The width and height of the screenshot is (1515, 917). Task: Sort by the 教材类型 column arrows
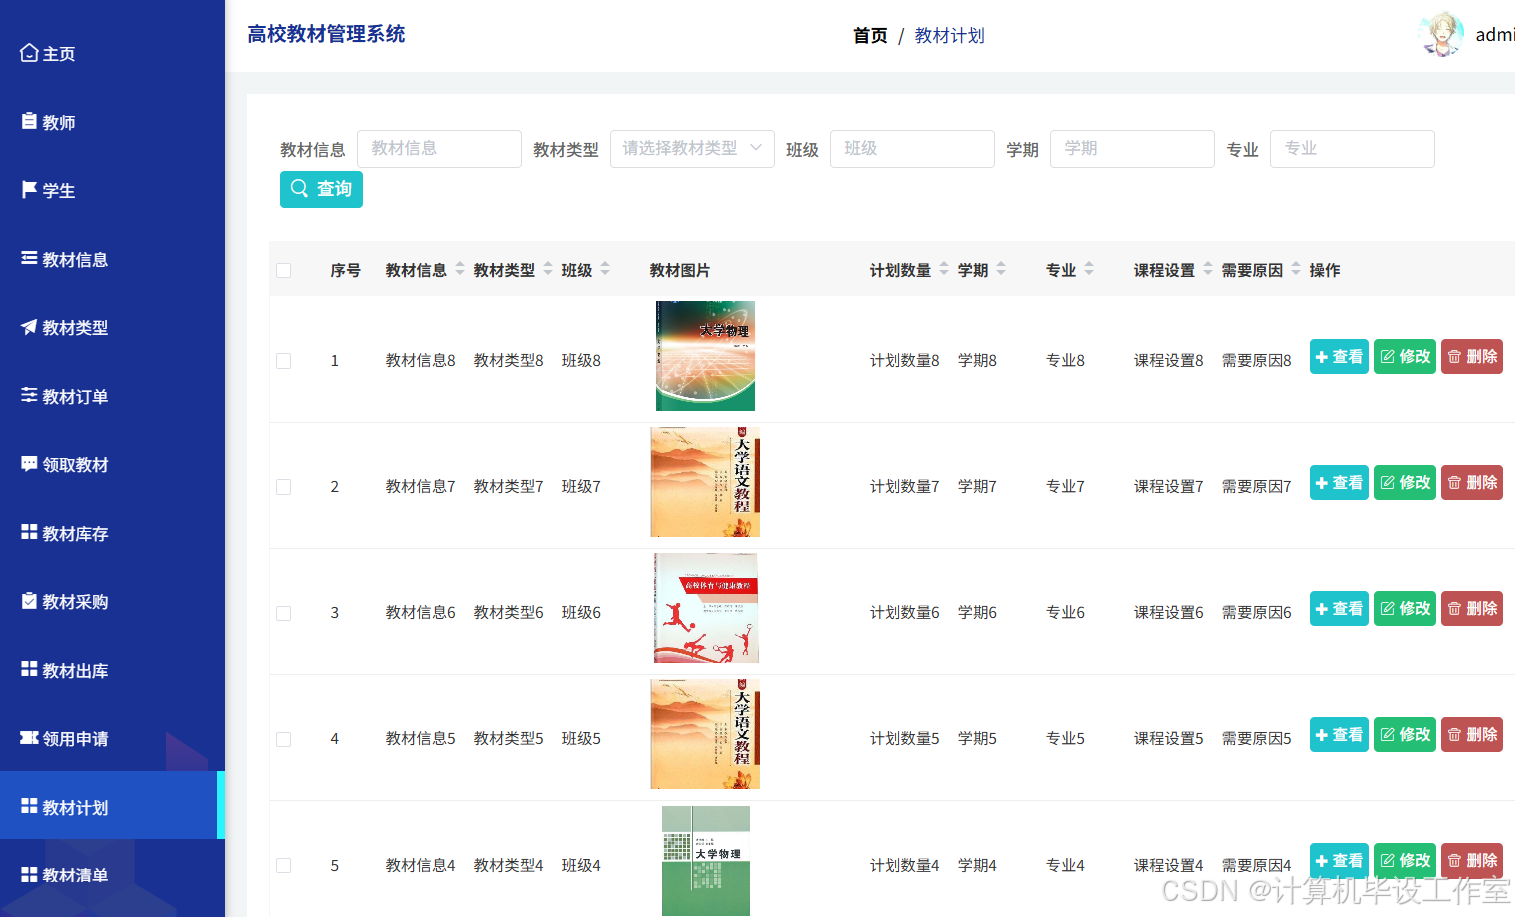548,269
